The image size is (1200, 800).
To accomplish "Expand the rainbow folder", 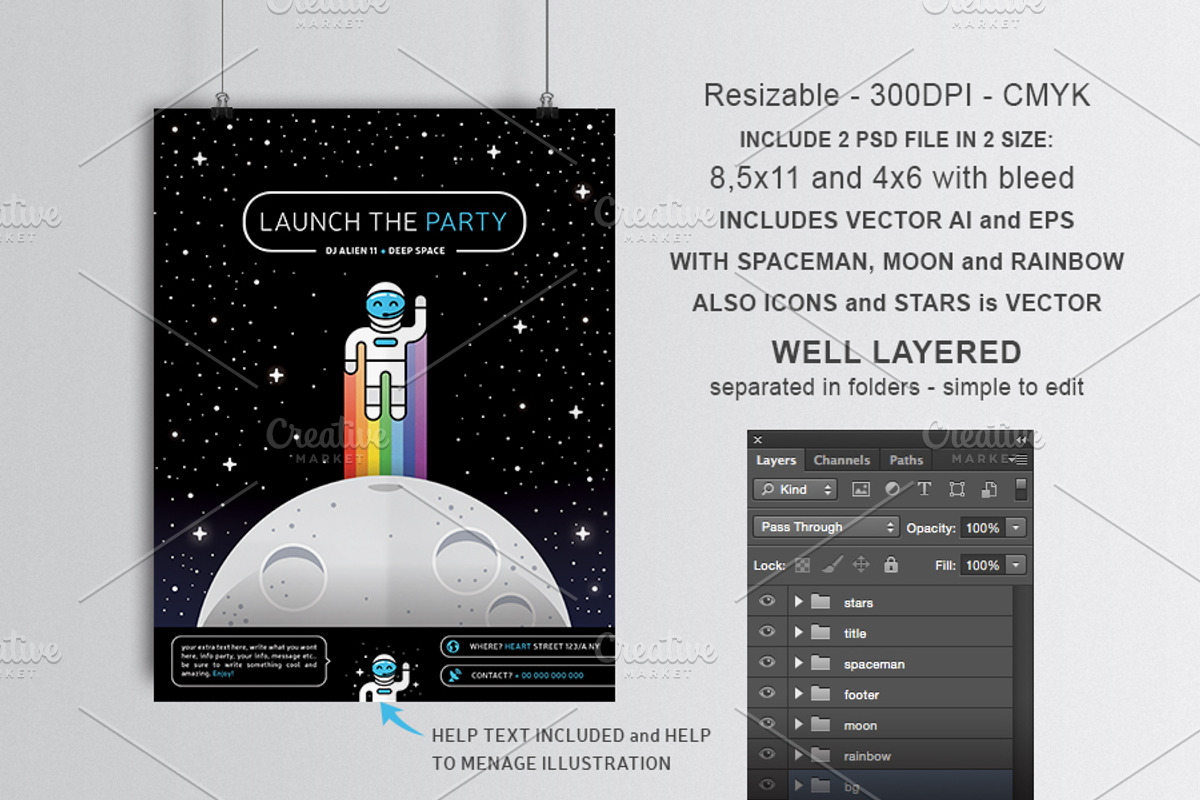I will (x=798, y=756).
